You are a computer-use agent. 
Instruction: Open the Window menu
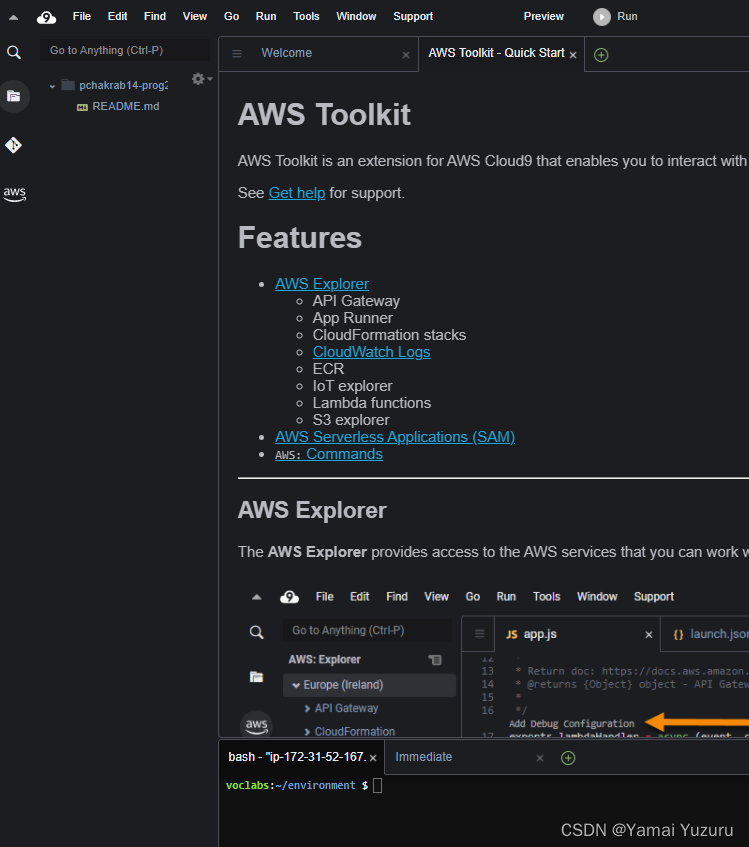[356, 17]
